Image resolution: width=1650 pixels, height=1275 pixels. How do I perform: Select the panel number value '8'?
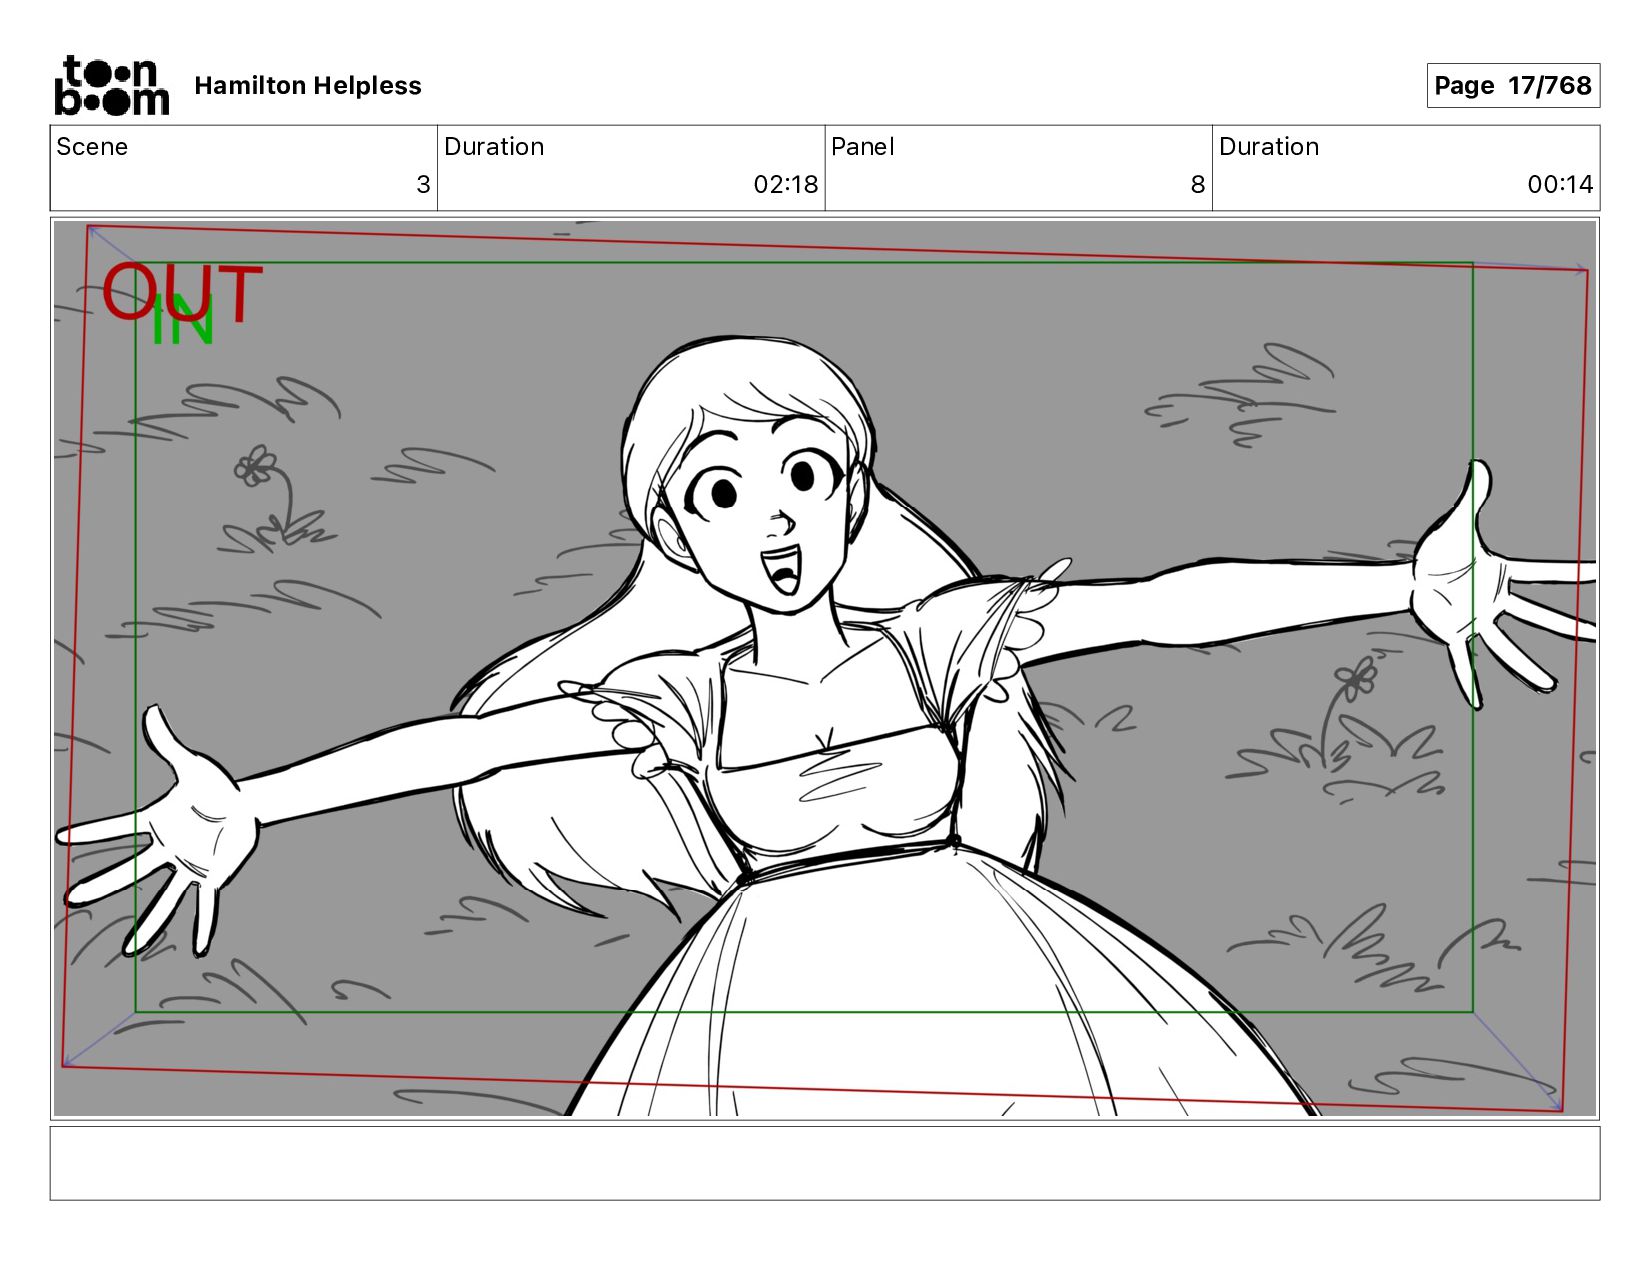click(1198, 185)
